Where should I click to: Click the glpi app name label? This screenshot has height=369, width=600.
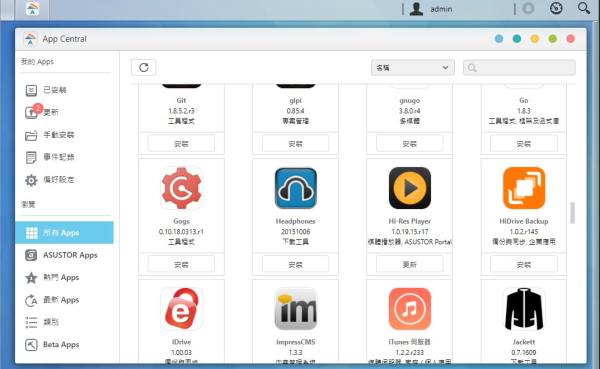(x=295, y=100)
